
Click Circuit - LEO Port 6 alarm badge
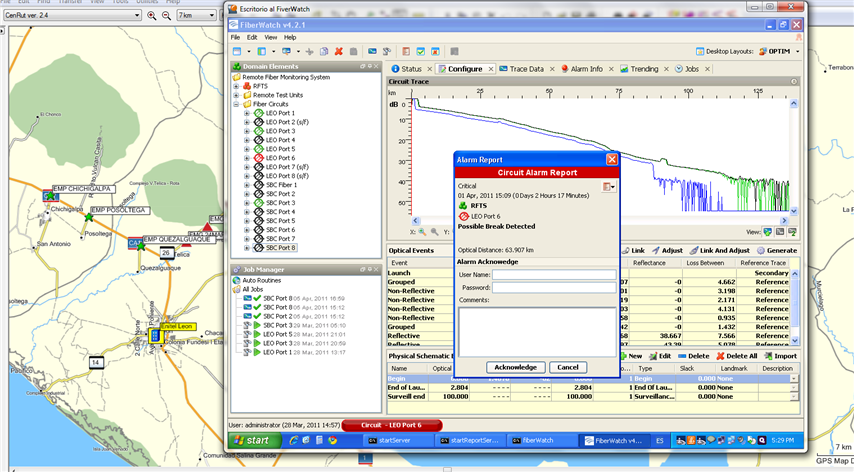point(391,425)
